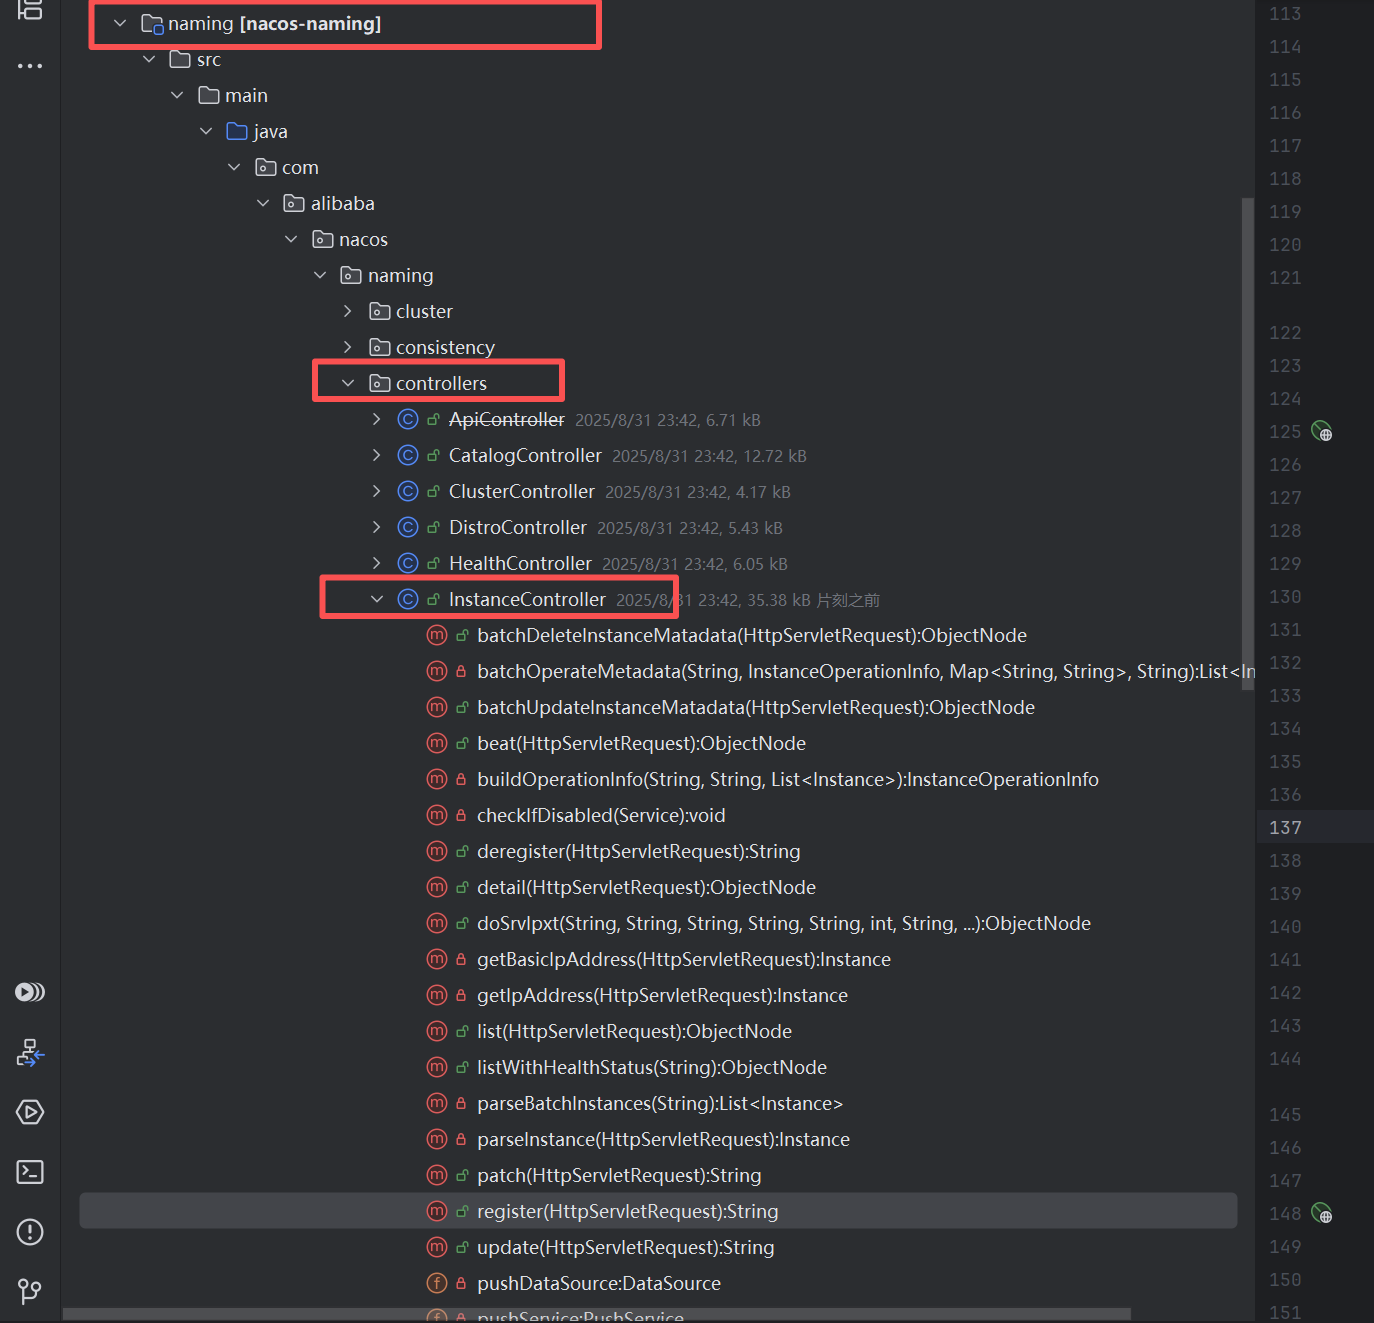Screen dimensions: 1374x1323
Task: Click the endpoint gutter icon on line 148
Action: (x=1321, y=1214)
